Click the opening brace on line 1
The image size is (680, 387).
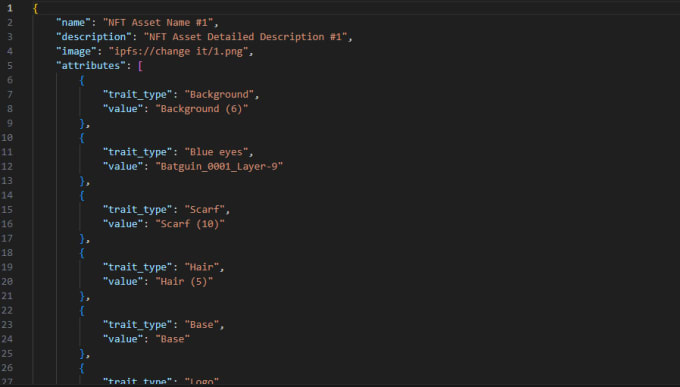click(36, 8)
